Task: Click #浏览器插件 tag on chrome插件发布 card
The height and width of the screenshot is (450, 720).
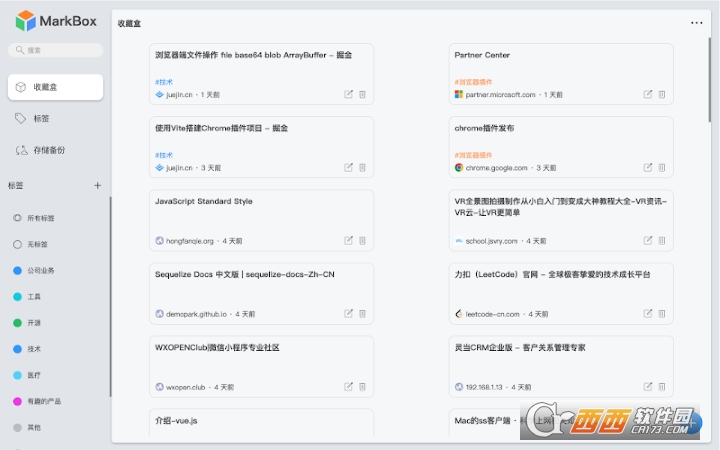Action: [473, 155]
